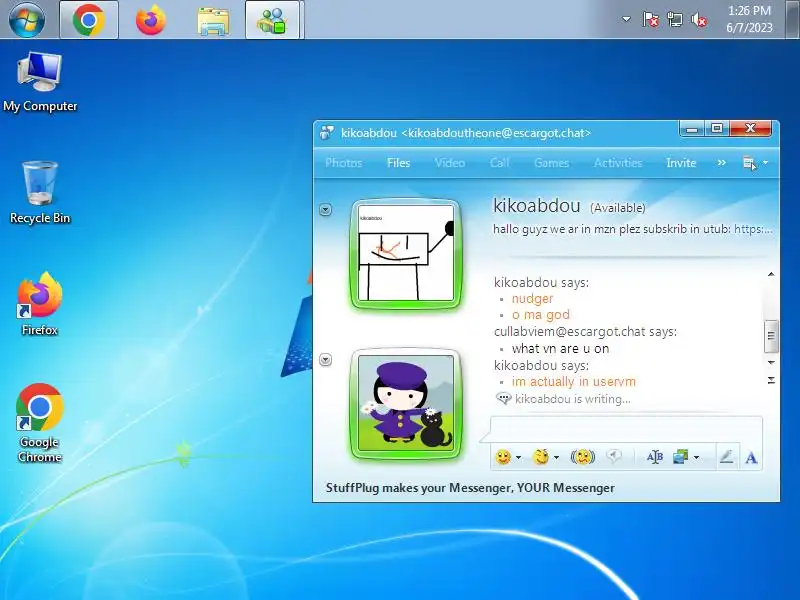The width and height of the screenshot is (800, 600).
Task: Click the backgrounds picture icon
Action: pyautogui.click(x=681, y=457)
